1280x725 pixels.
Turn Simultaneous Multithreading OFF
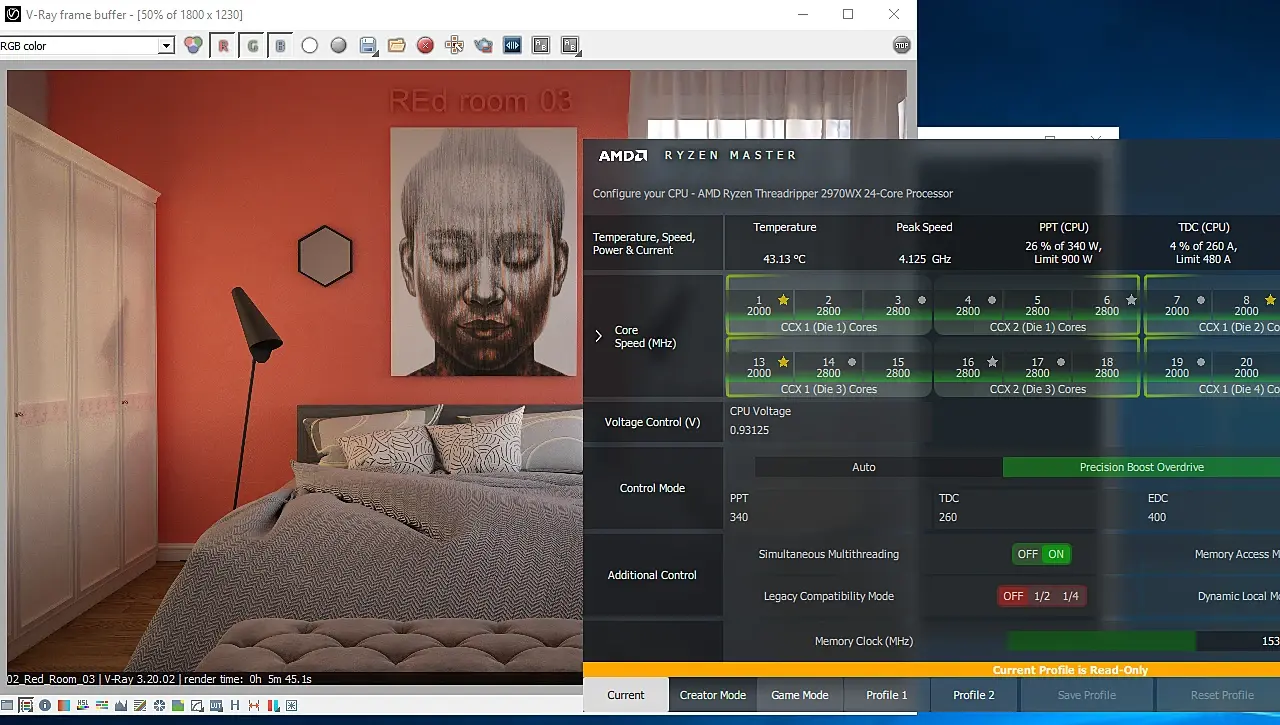[x=1028, y=554]
